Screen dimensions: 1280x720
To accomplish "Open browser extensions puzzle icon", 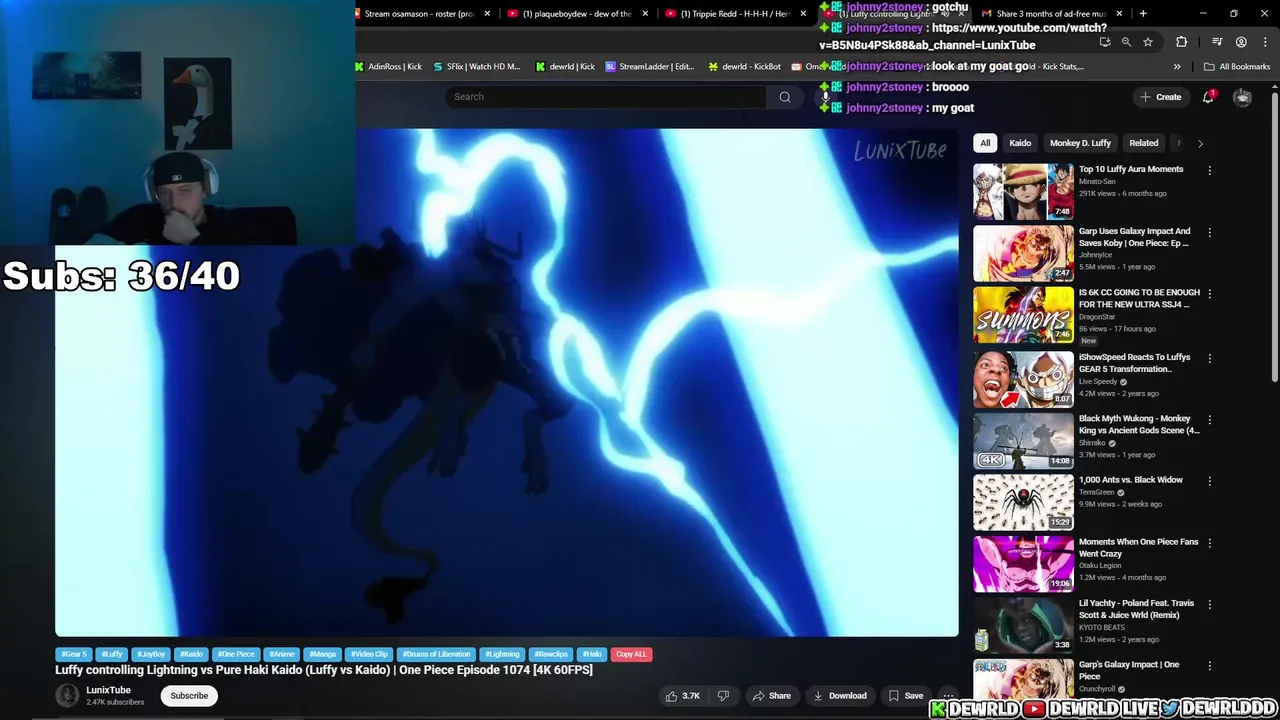I will point(1182,42).
